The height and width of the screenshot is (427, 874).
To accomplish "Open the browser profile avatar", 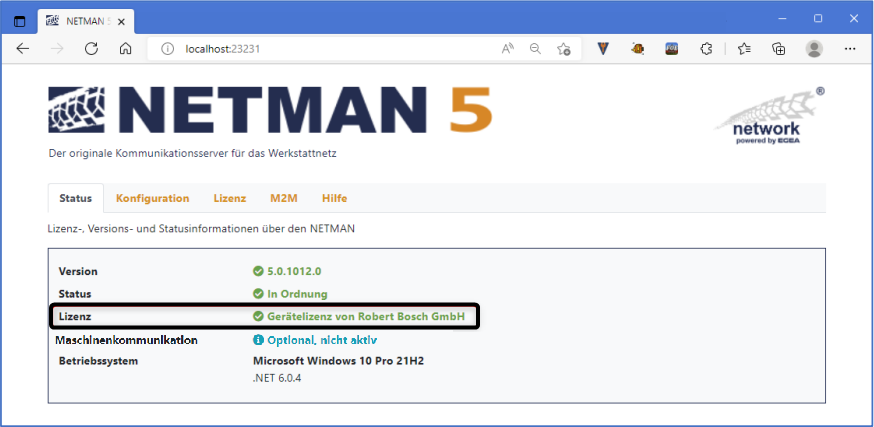I will (814, 49).
